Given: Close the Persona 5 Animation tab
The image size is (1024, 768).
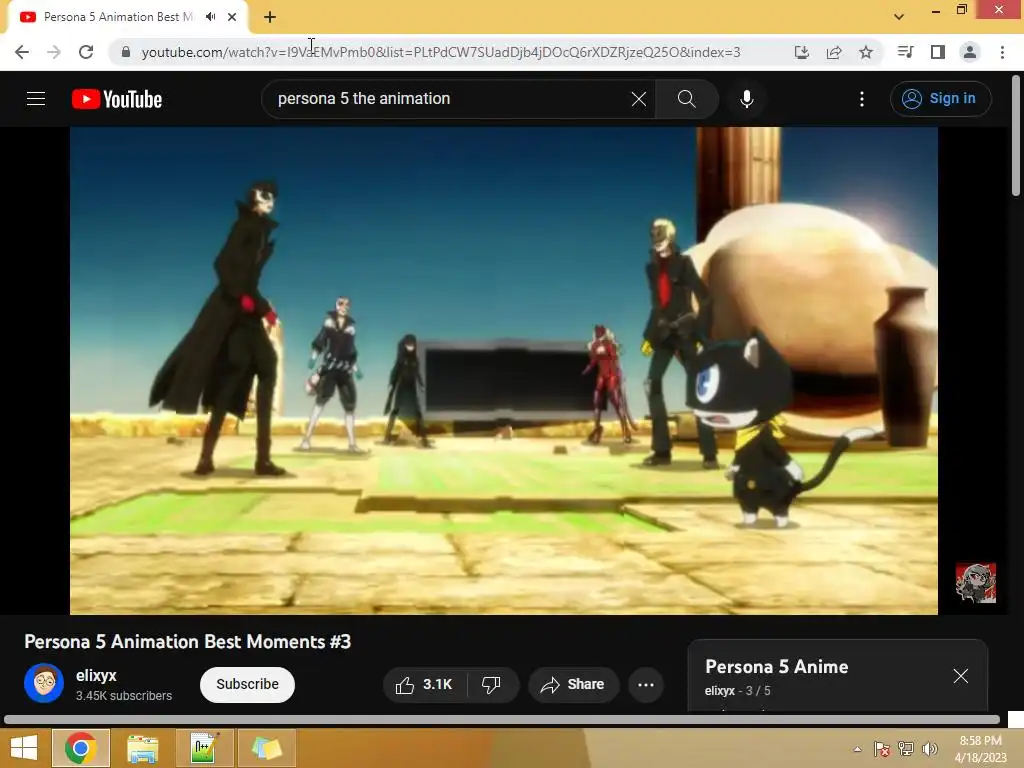Looking at the screenshot, I should tap(232, 17).
